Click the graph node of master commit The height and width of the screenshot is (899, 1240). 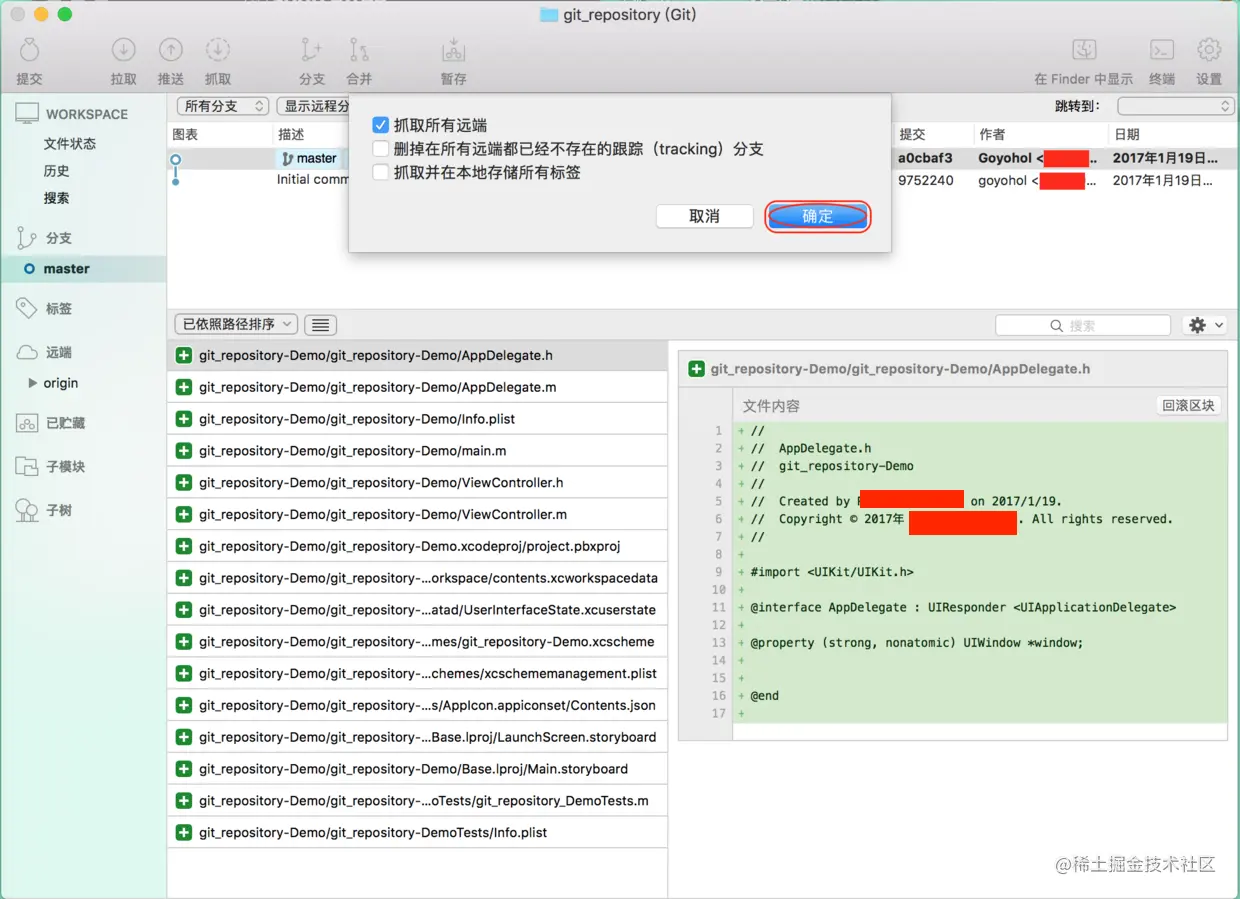175,159
